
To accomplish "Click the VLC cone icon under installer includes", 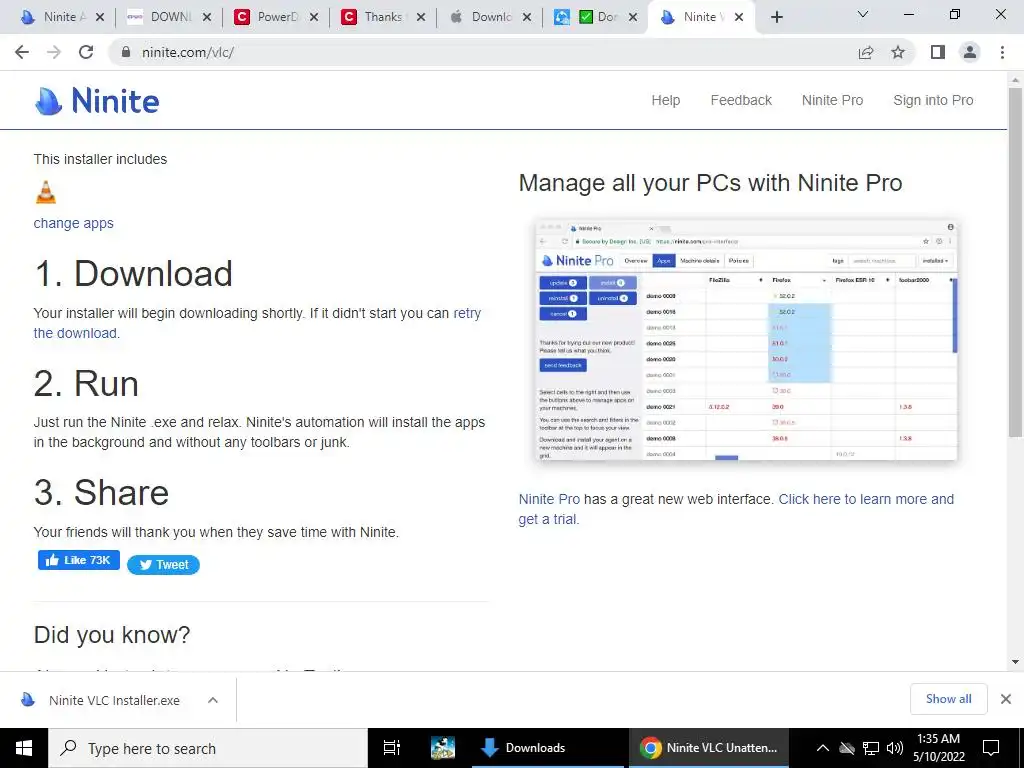I will (x=46, y=193).
